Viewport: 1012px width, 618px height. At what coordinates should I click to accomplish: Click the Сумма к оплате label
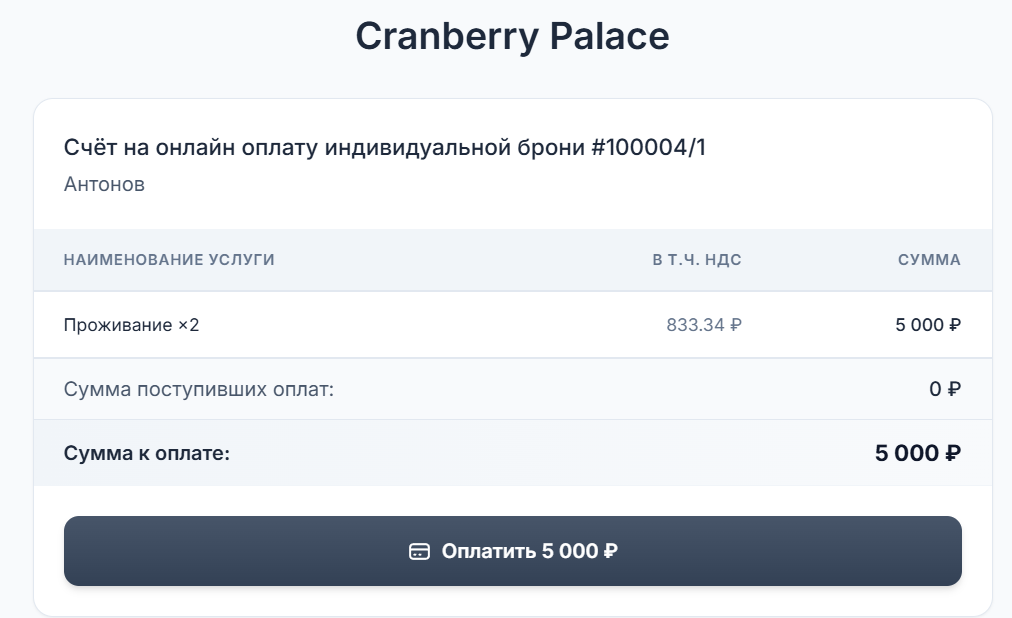[x=147, y=453]
